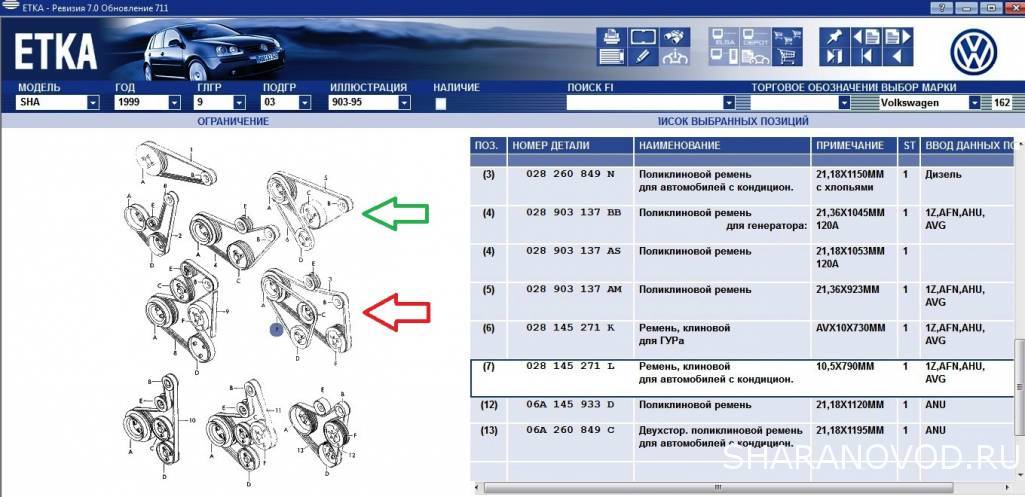The image size is (1025, 497).
Task: Expand the Модель dropdown showing SHA
Action: [93, 103]
